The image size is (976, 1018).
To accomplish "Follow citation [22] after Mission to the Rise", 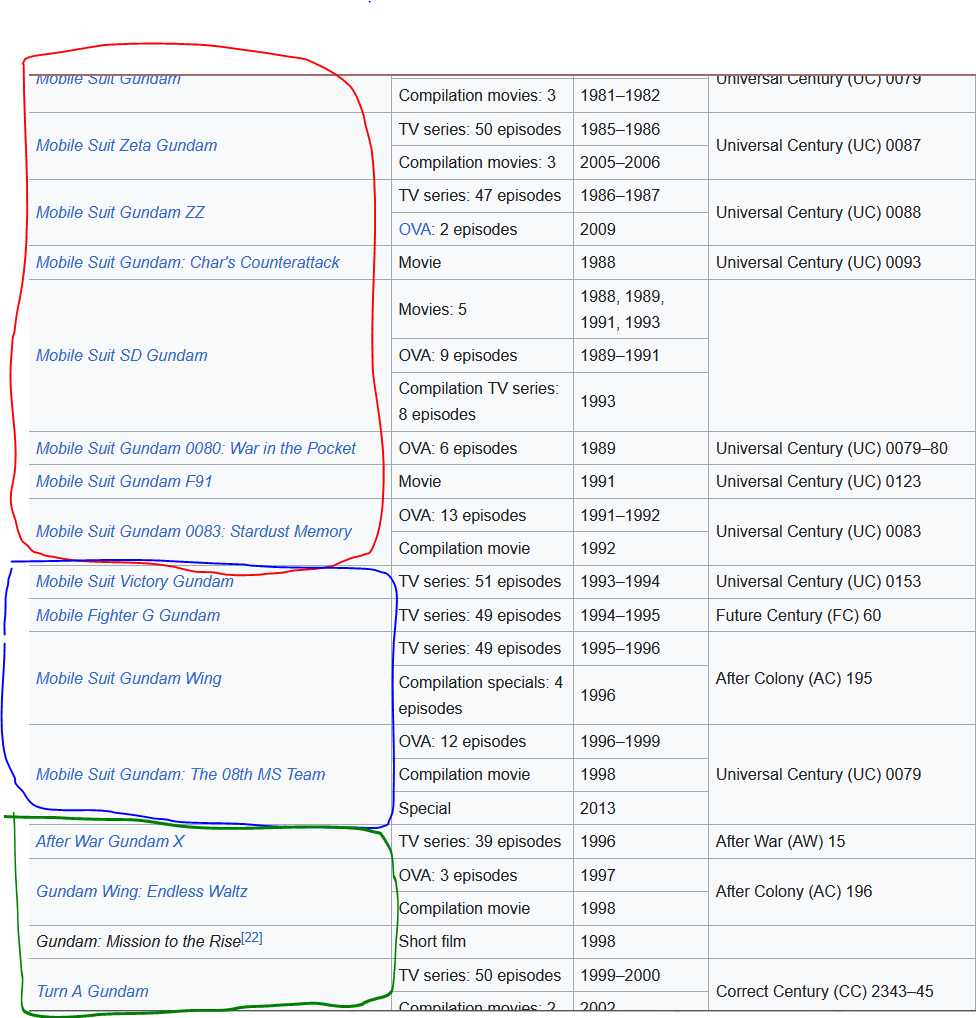I will 252,937.
